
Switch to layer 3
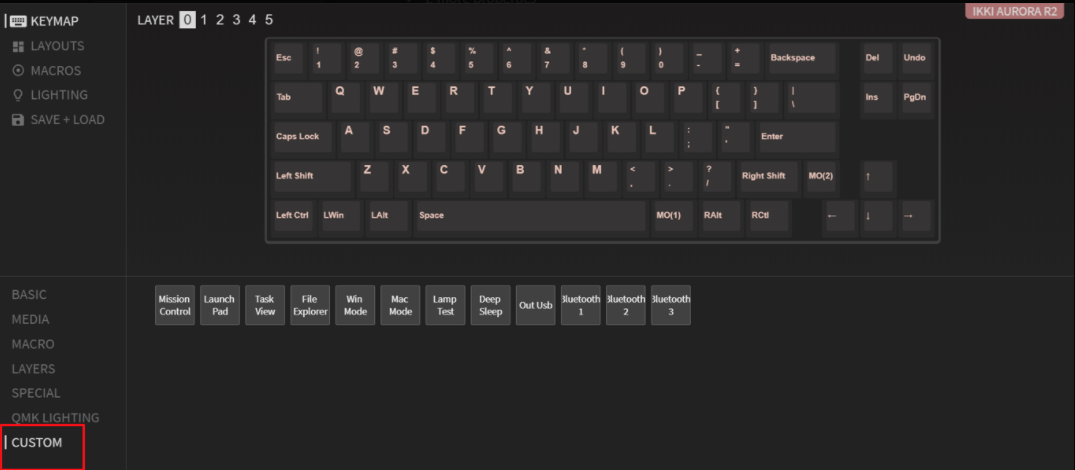point(236,20)
